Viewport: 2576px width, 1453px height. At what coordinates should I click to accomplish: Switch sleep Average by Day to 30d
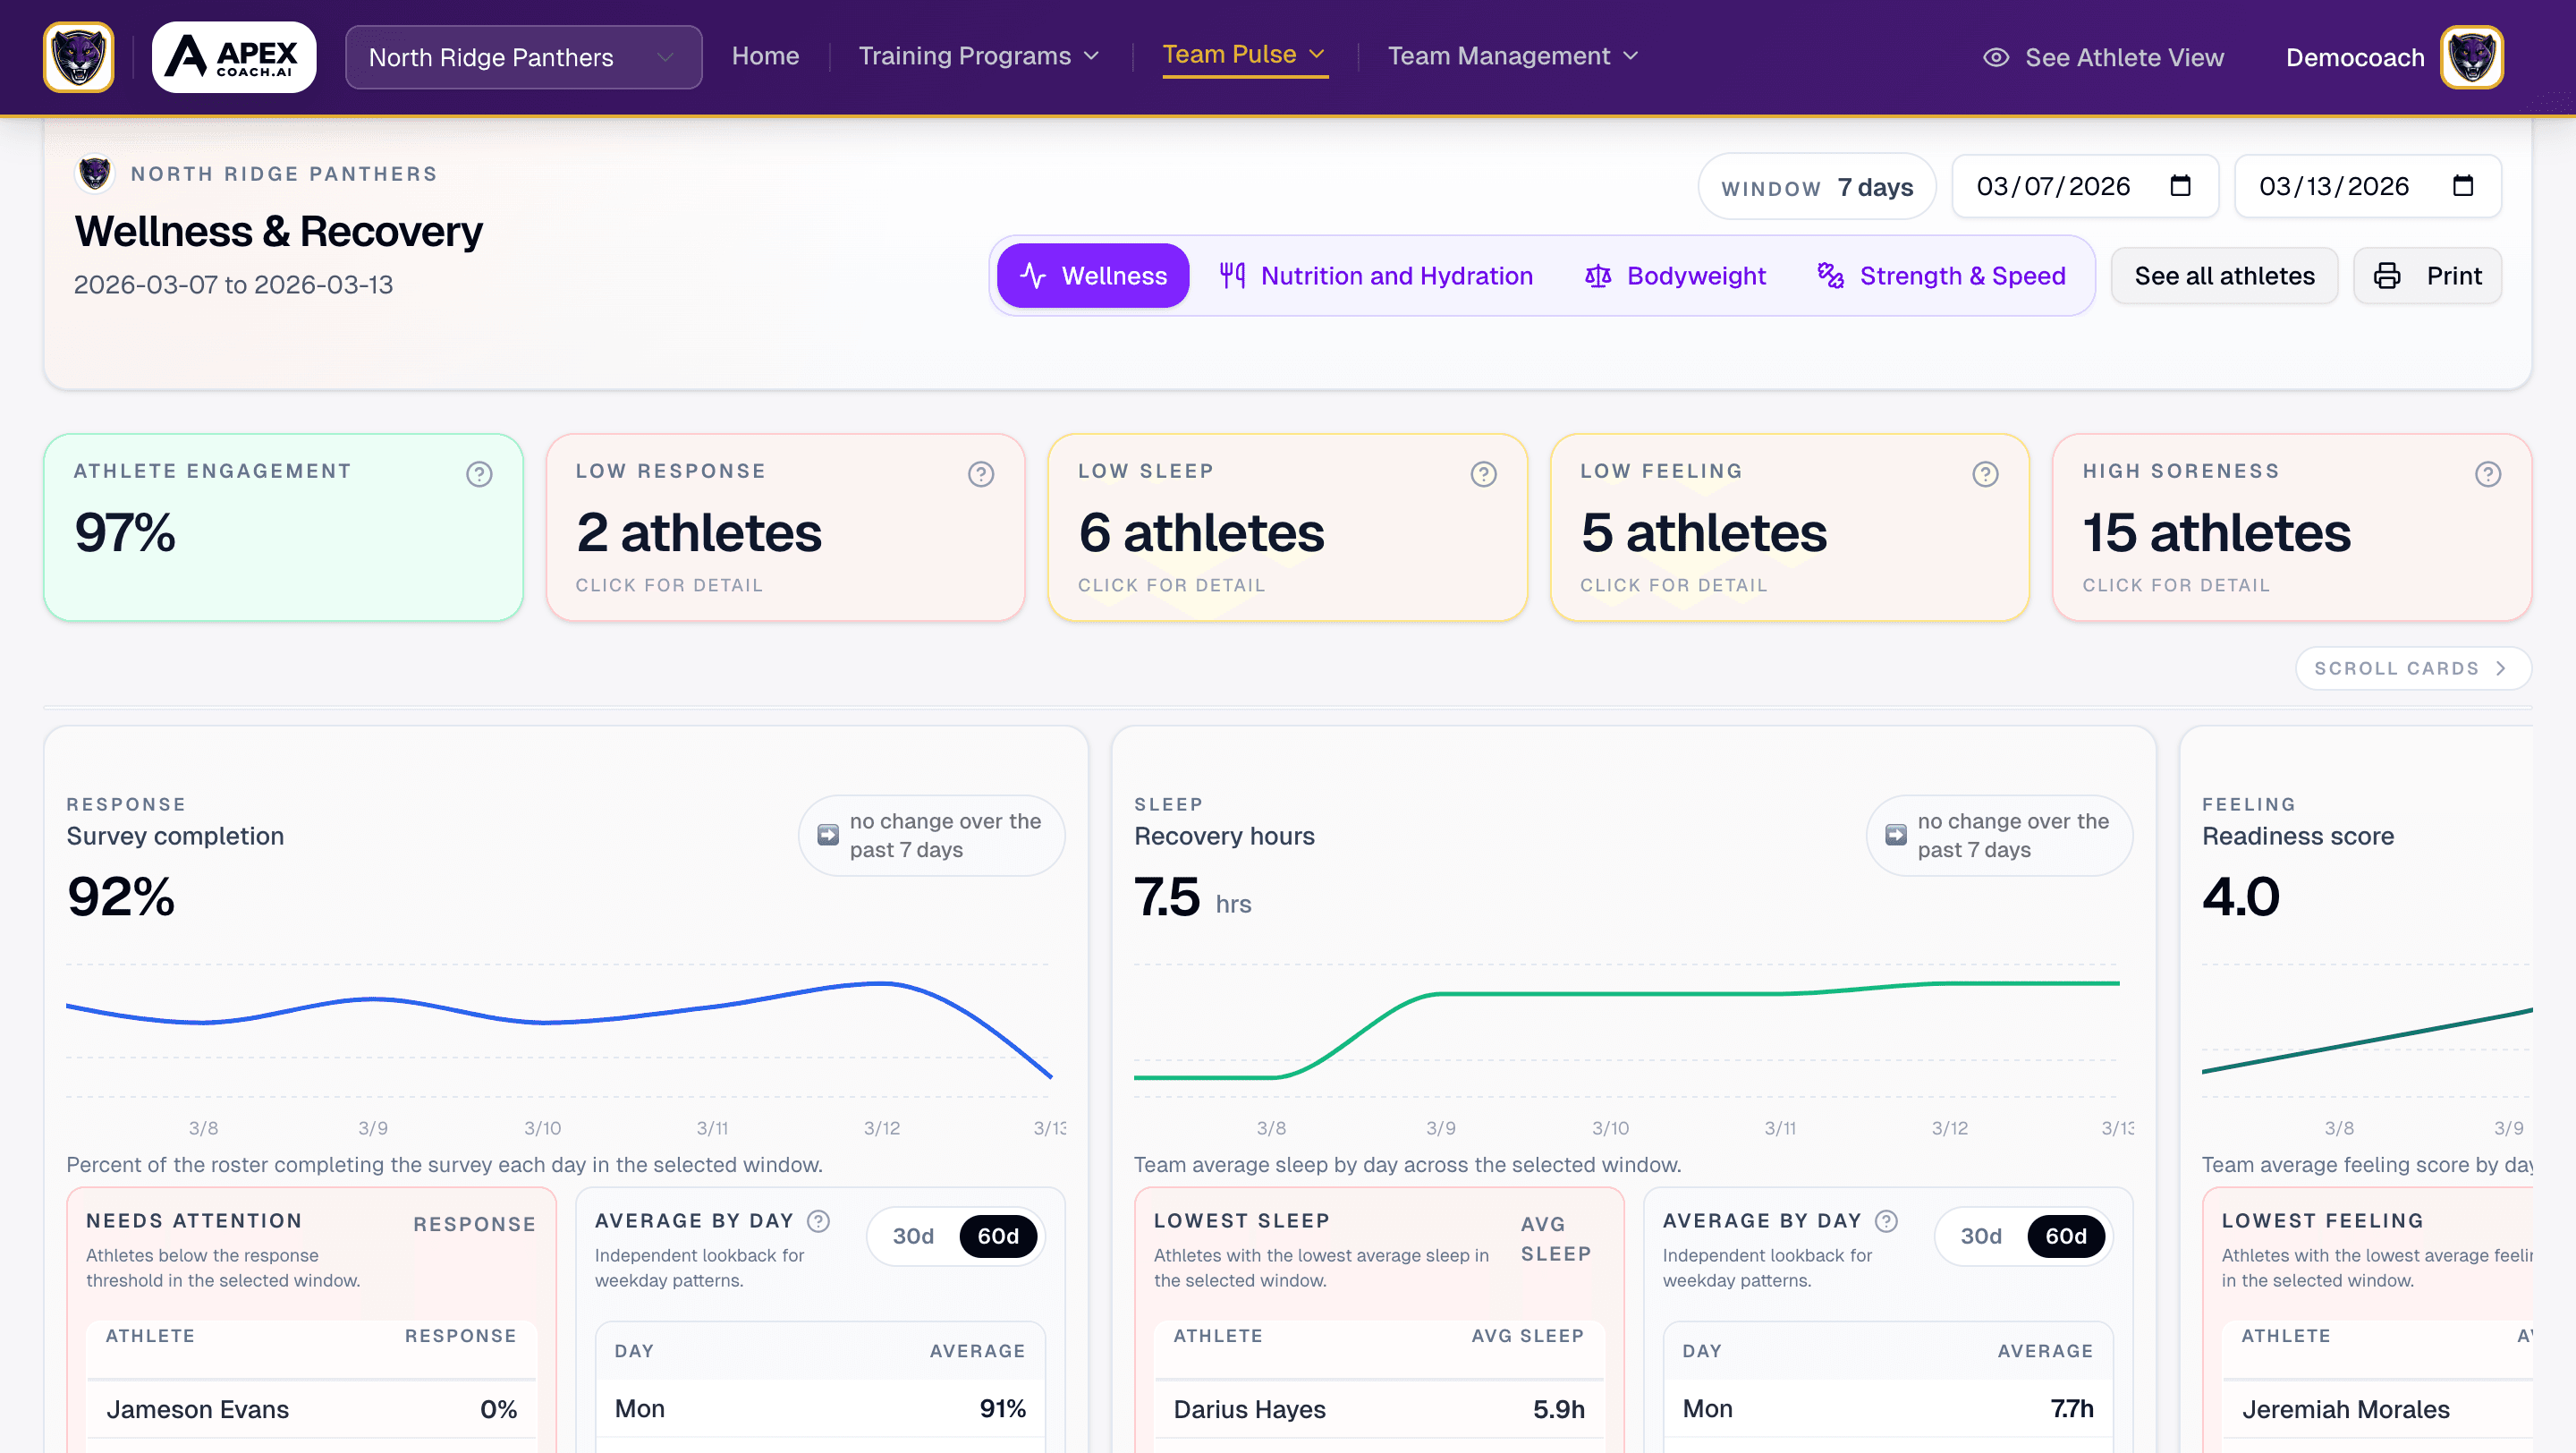tap(1981, 1236)
